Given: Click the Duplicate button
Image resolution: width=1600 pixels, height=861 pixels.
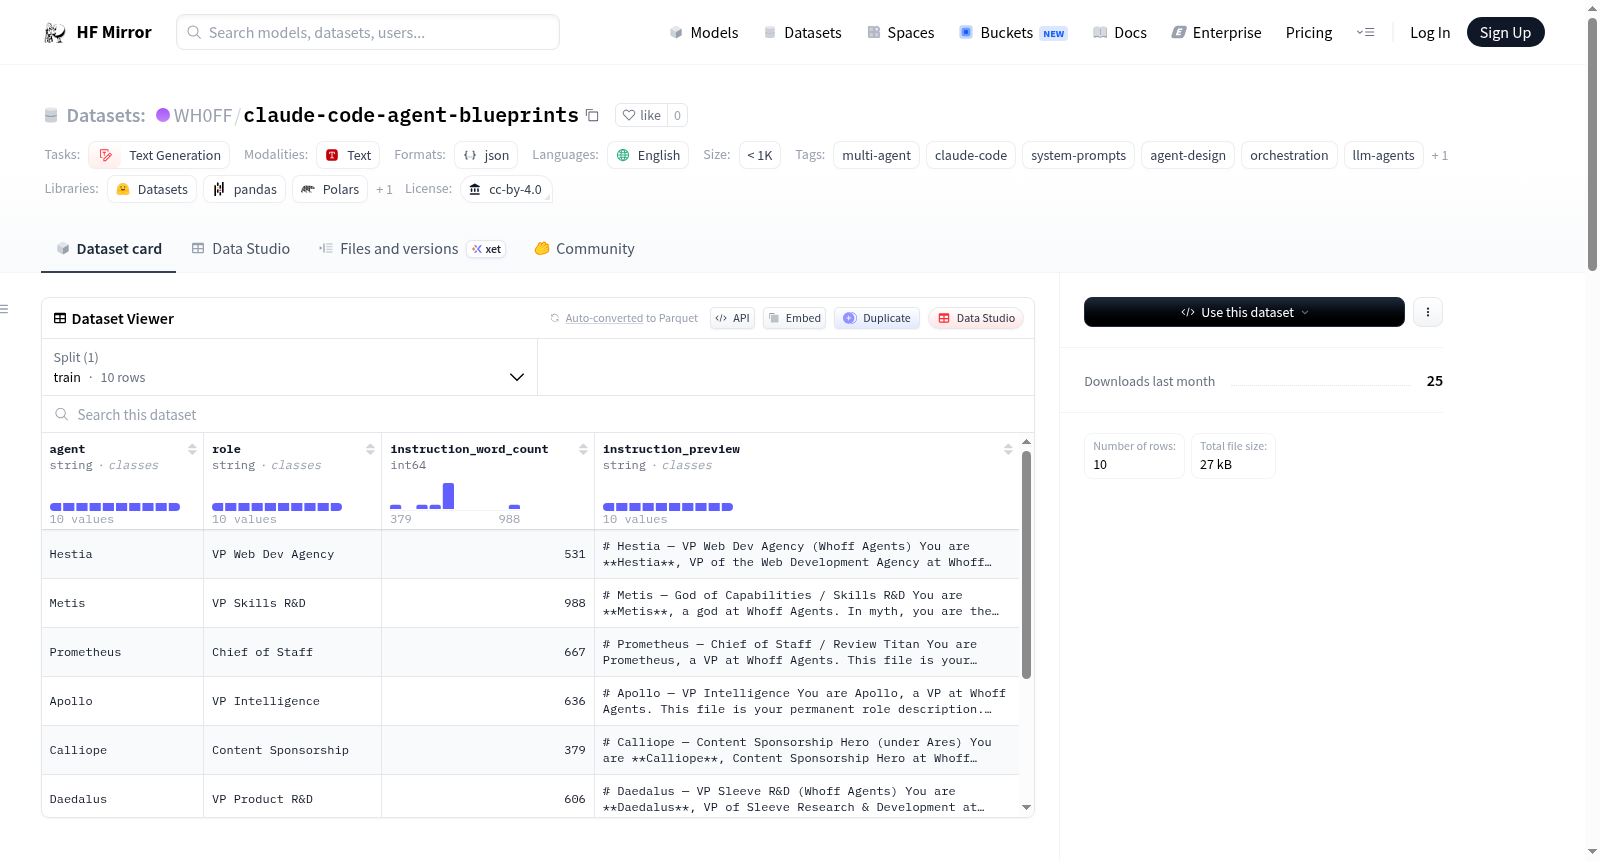Looking at the screenshot, I should [876, 318].
